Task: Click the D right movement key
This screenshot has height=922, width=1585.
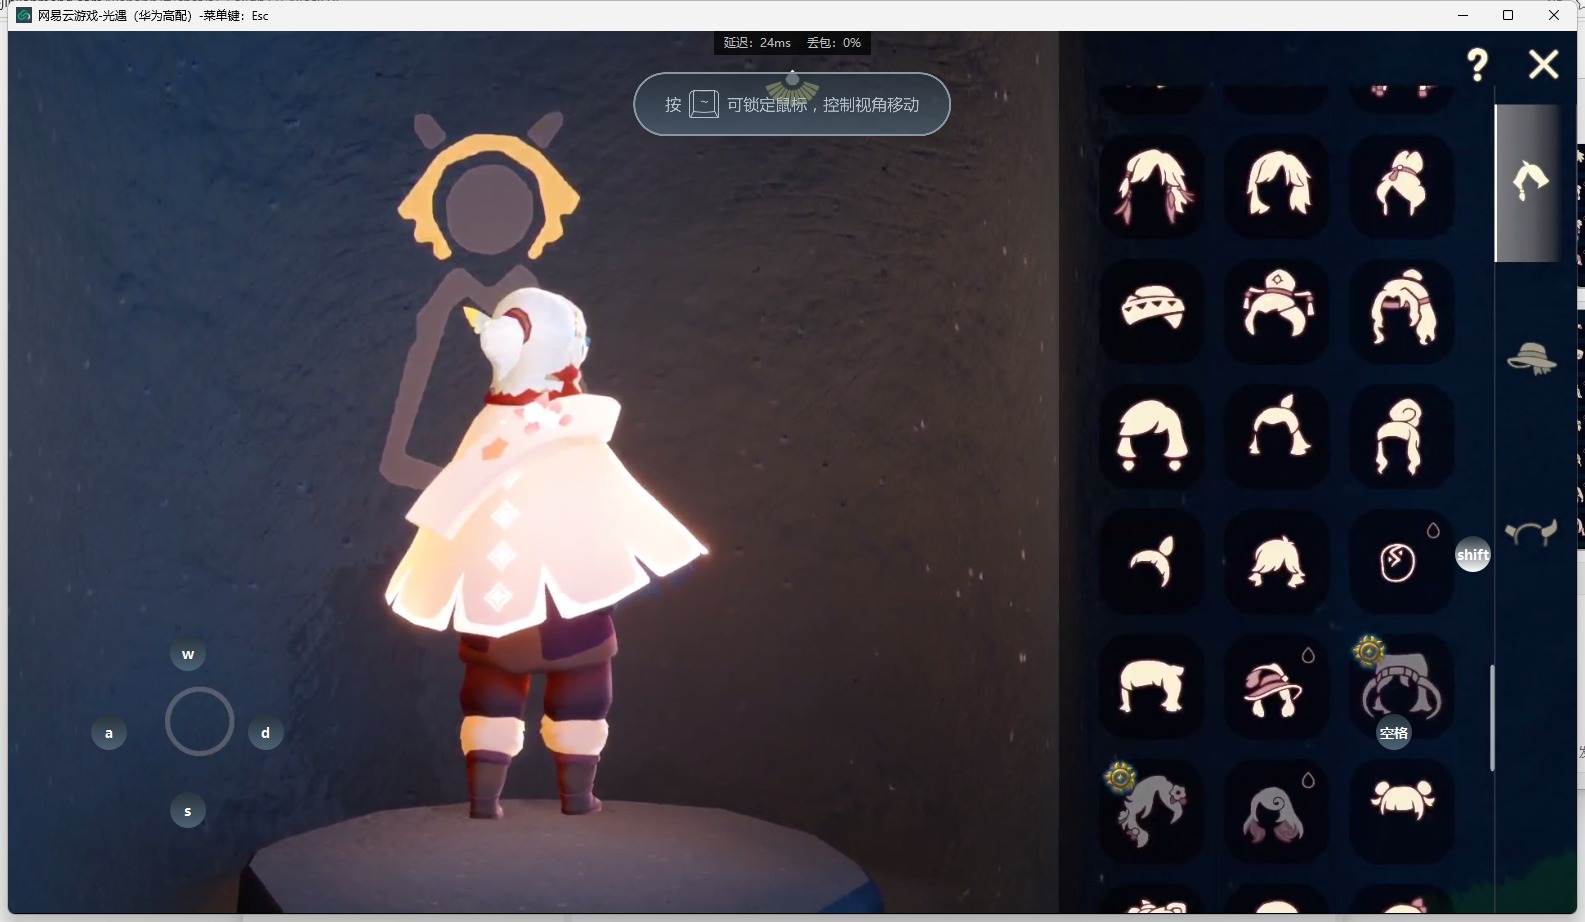Action: coord(265,733)
